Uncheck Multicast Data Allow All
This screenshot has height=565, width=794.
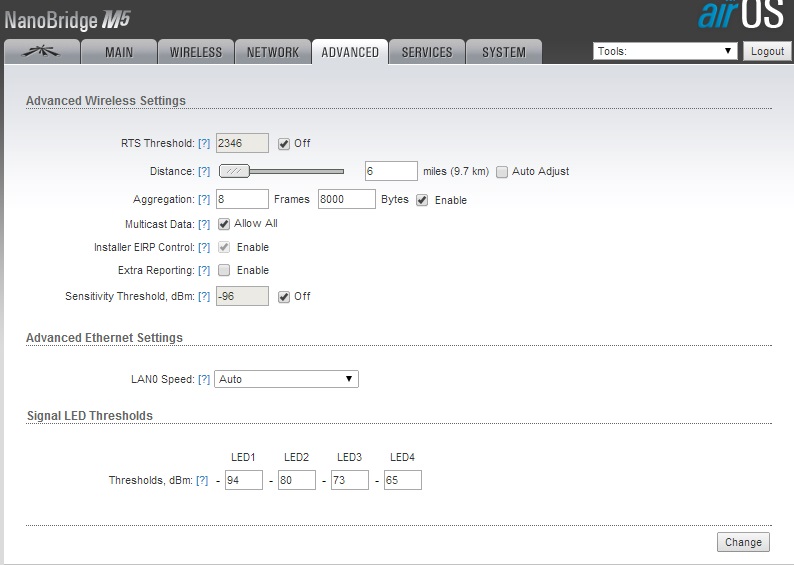click(224, 224)
